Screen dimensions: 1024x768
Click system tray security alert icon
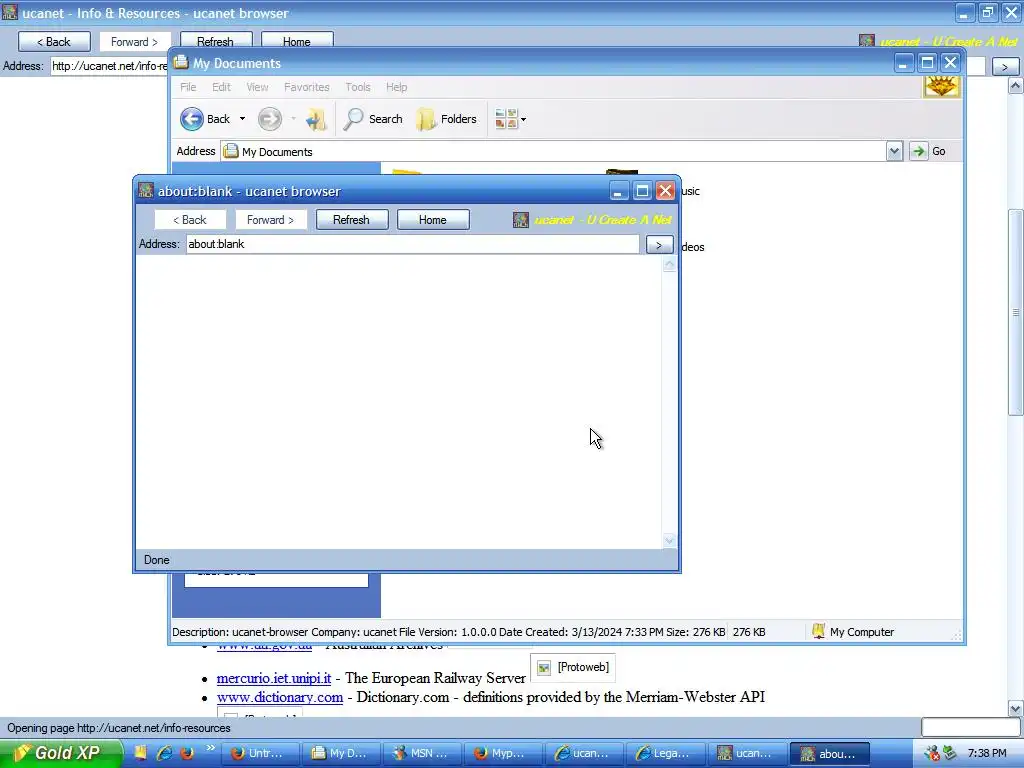tap(932, 753)
